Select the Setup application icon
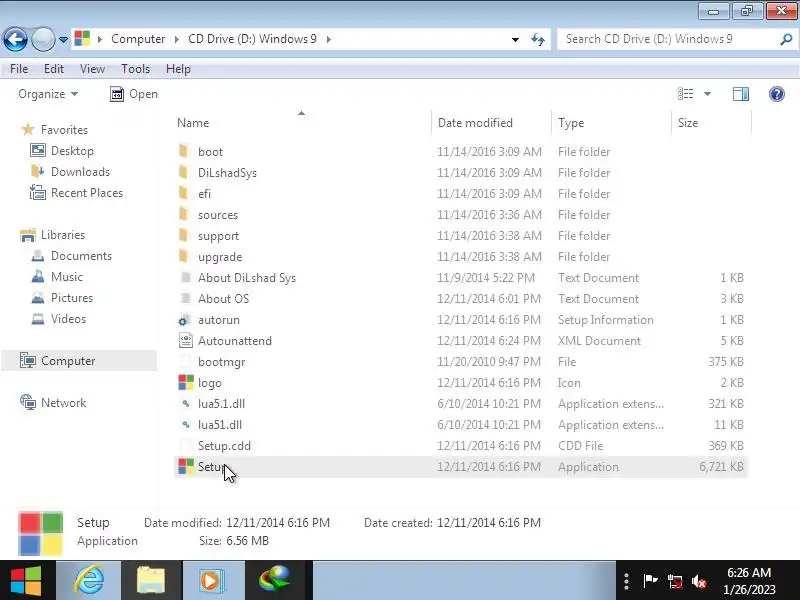The image size is (800, 600). tap(186, 466)
